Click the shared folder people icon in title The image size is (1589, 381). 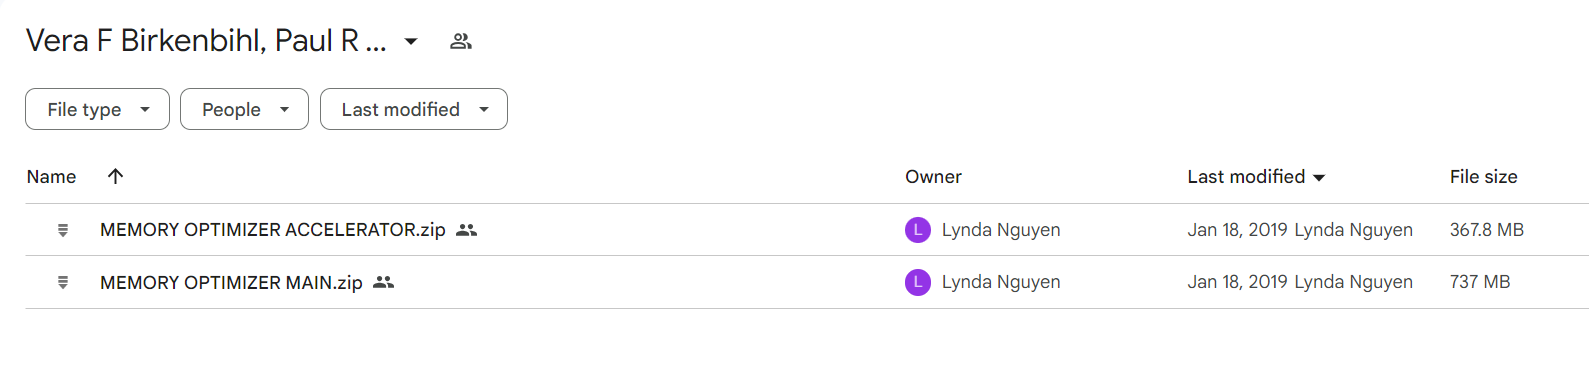[x=460, y=41]
